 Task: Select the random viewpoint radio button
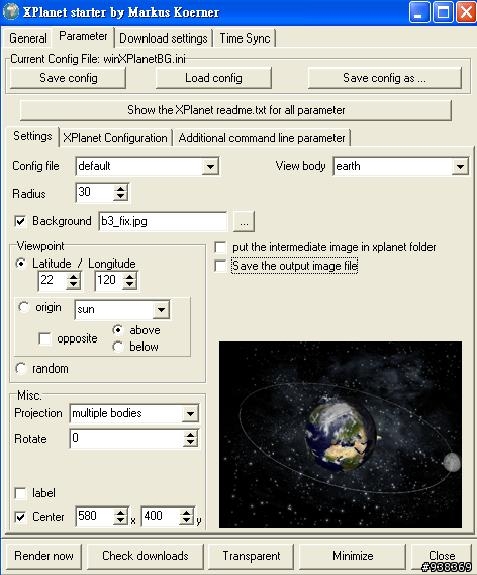point(21,368)
